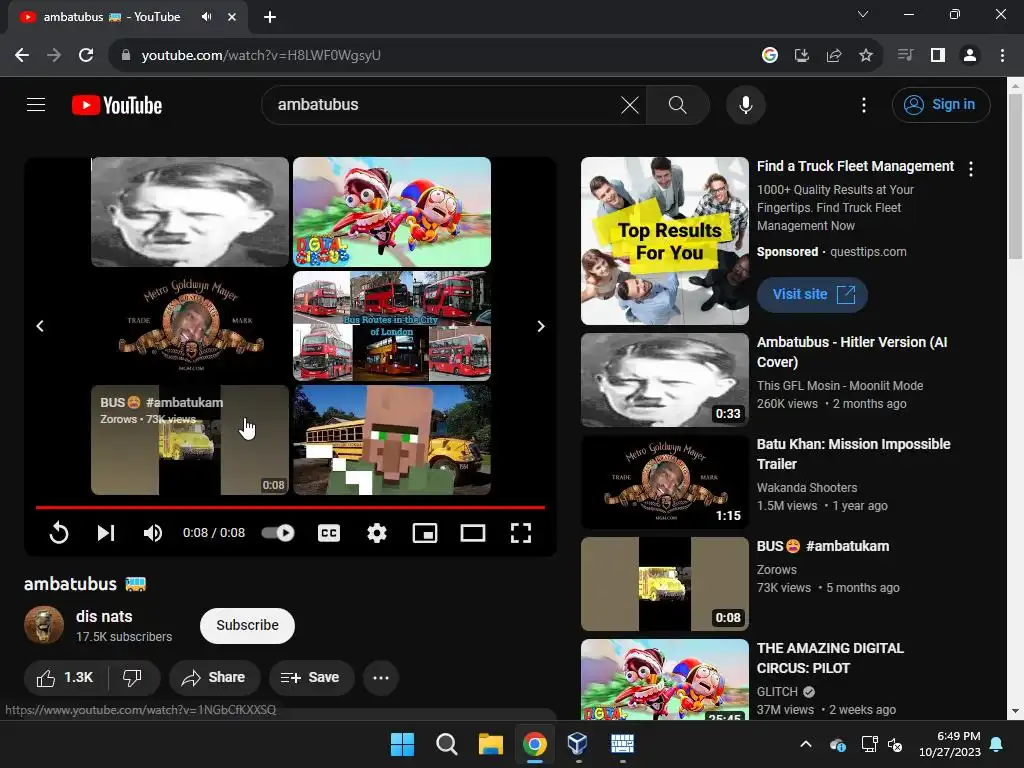Replay the video
This screenshot has height=768, width=1024.
tap(59, 533)
